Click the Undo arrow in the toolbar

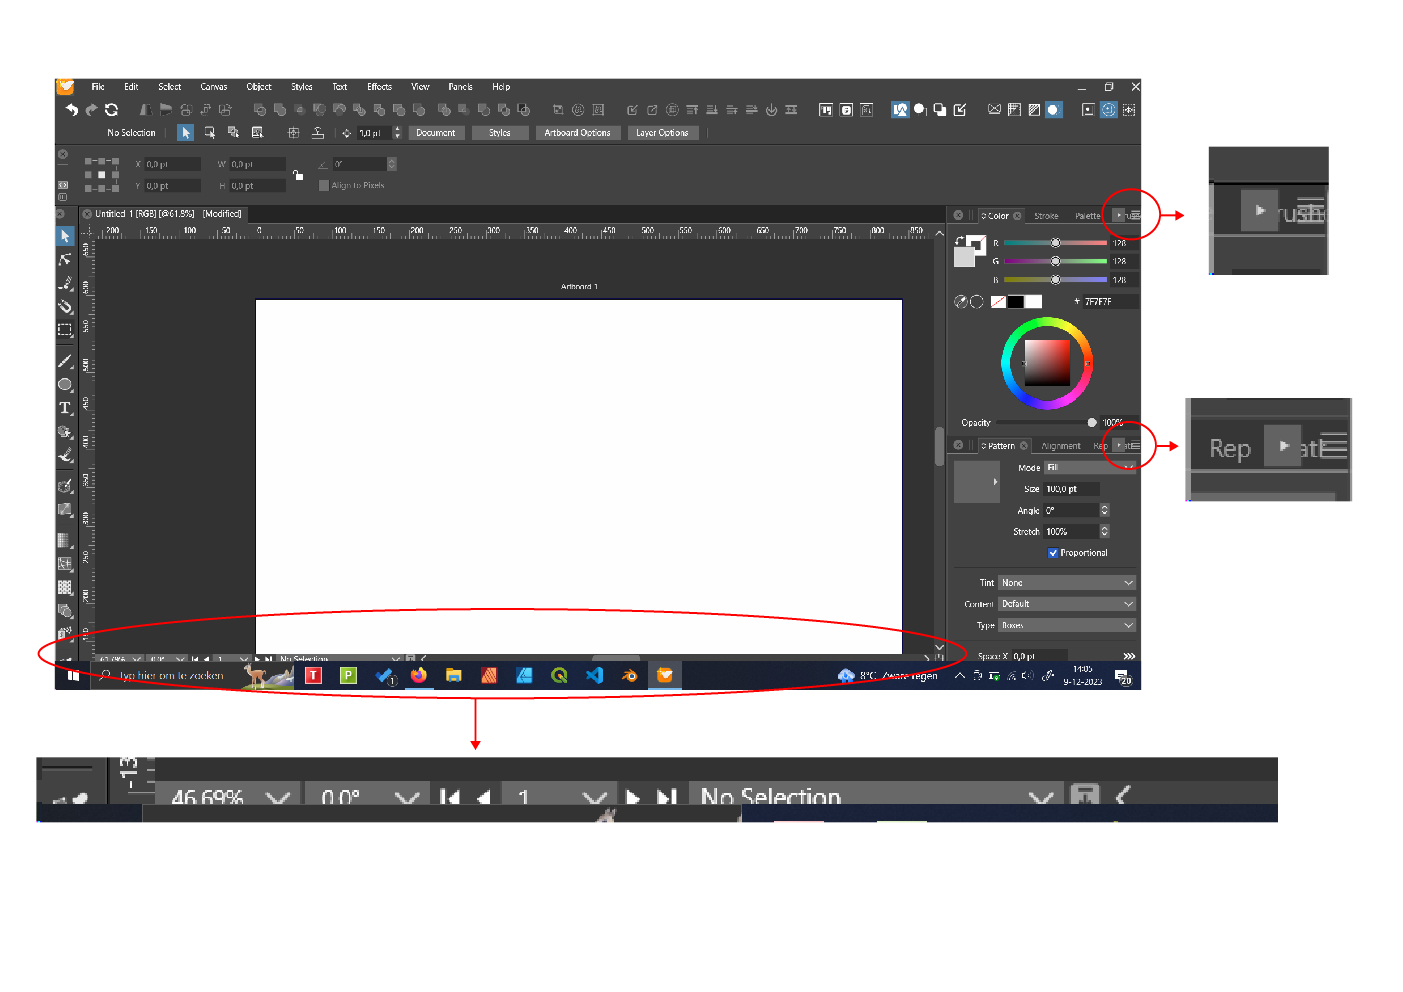72,110
